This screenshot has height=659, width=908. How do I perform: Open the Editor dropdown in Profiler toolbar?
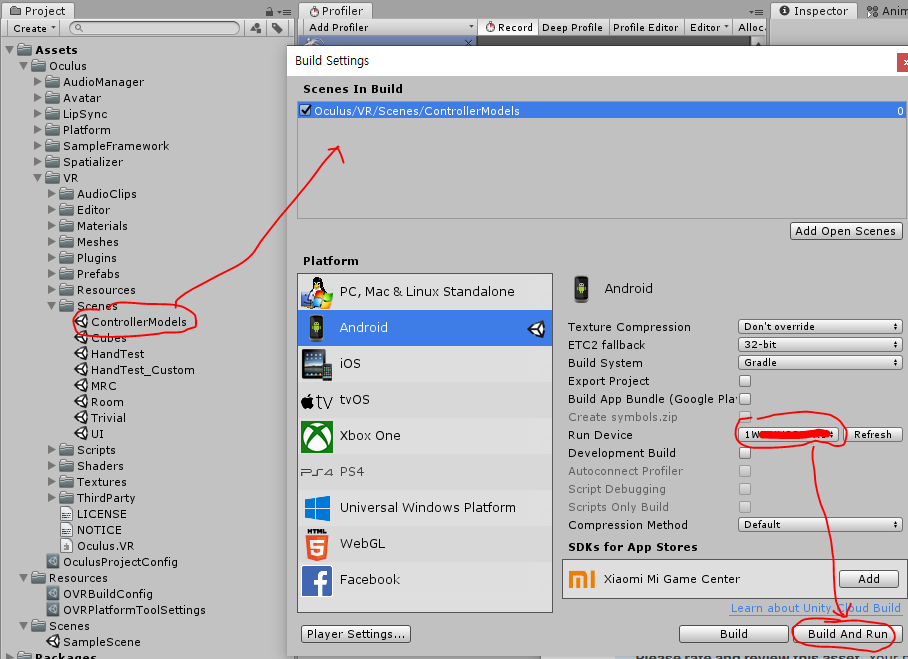pyautogui.click(x=708, y=27)
